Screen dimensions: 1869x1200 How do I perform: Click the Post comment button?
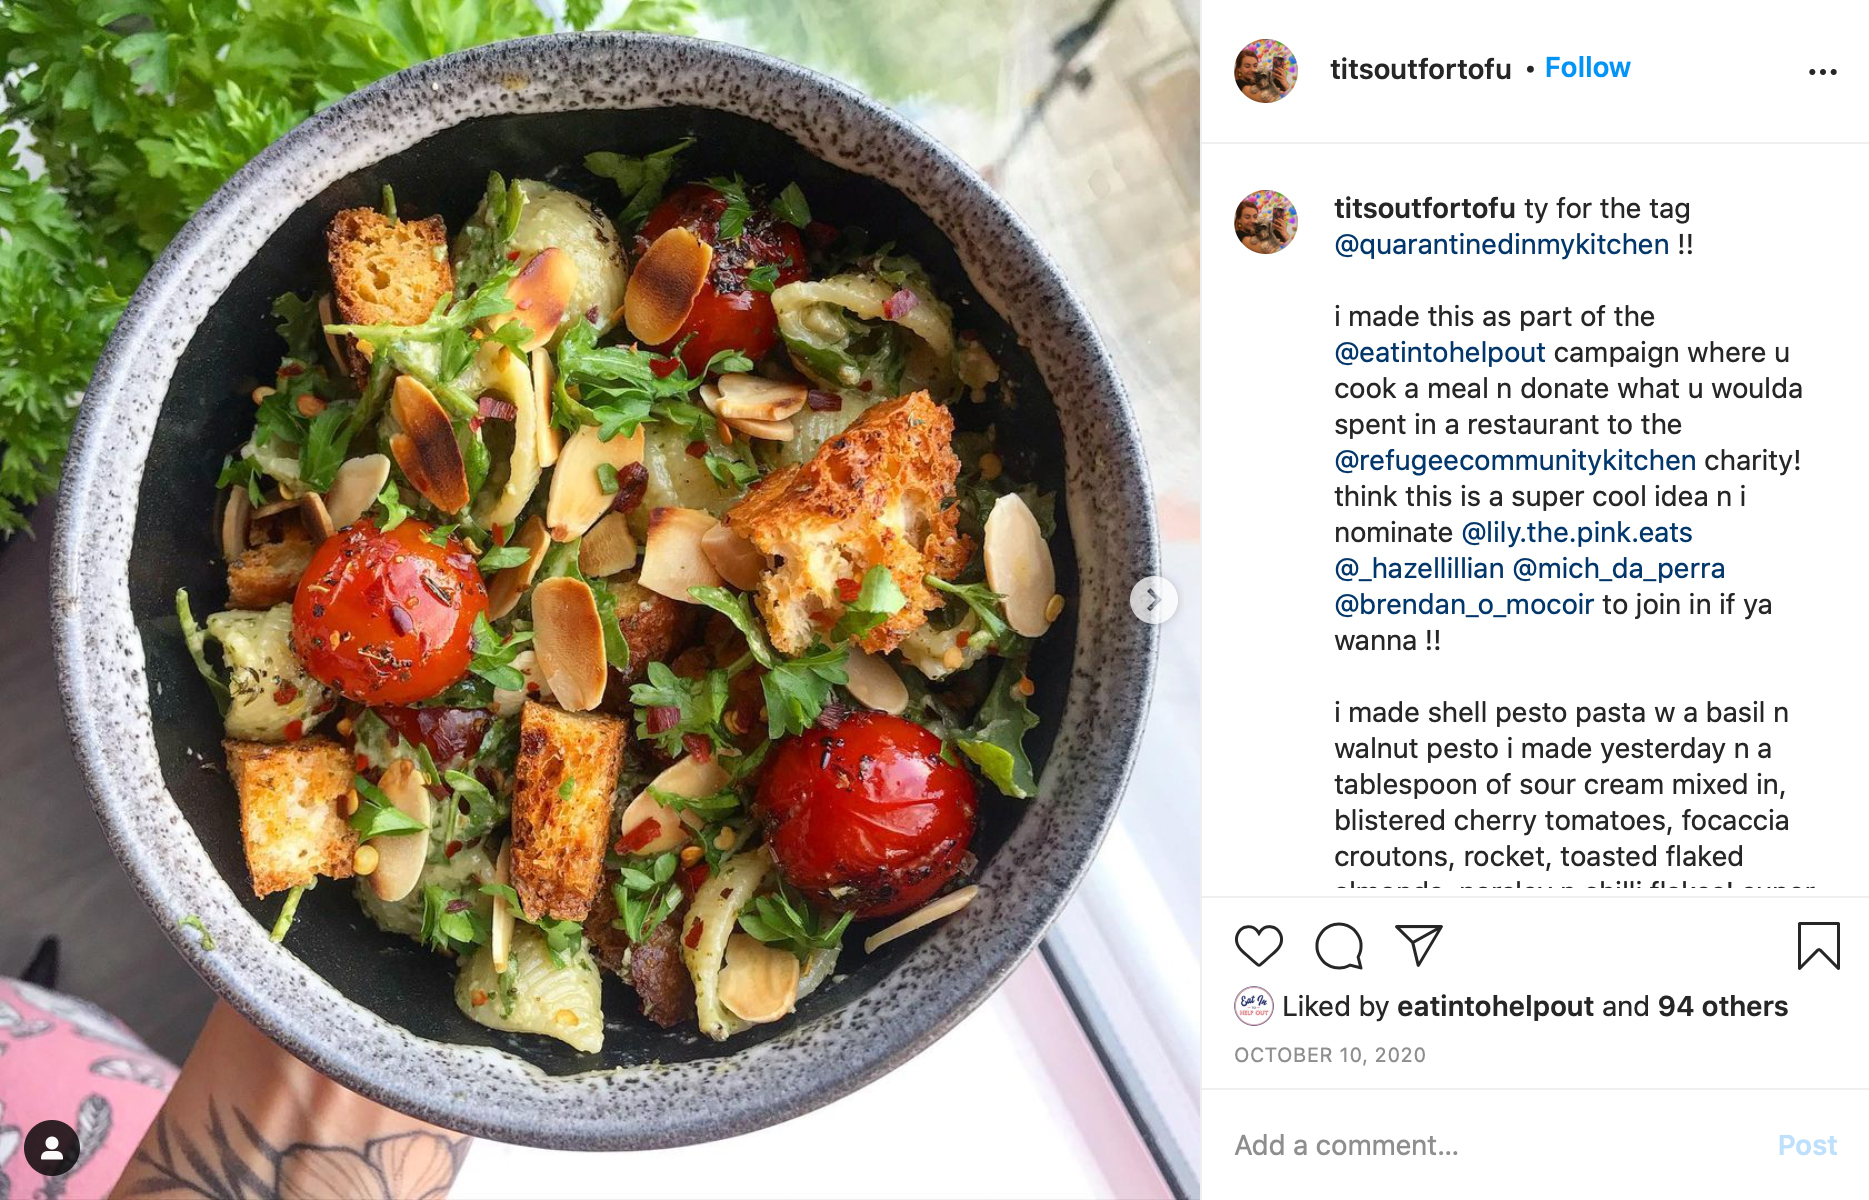1807,1145
